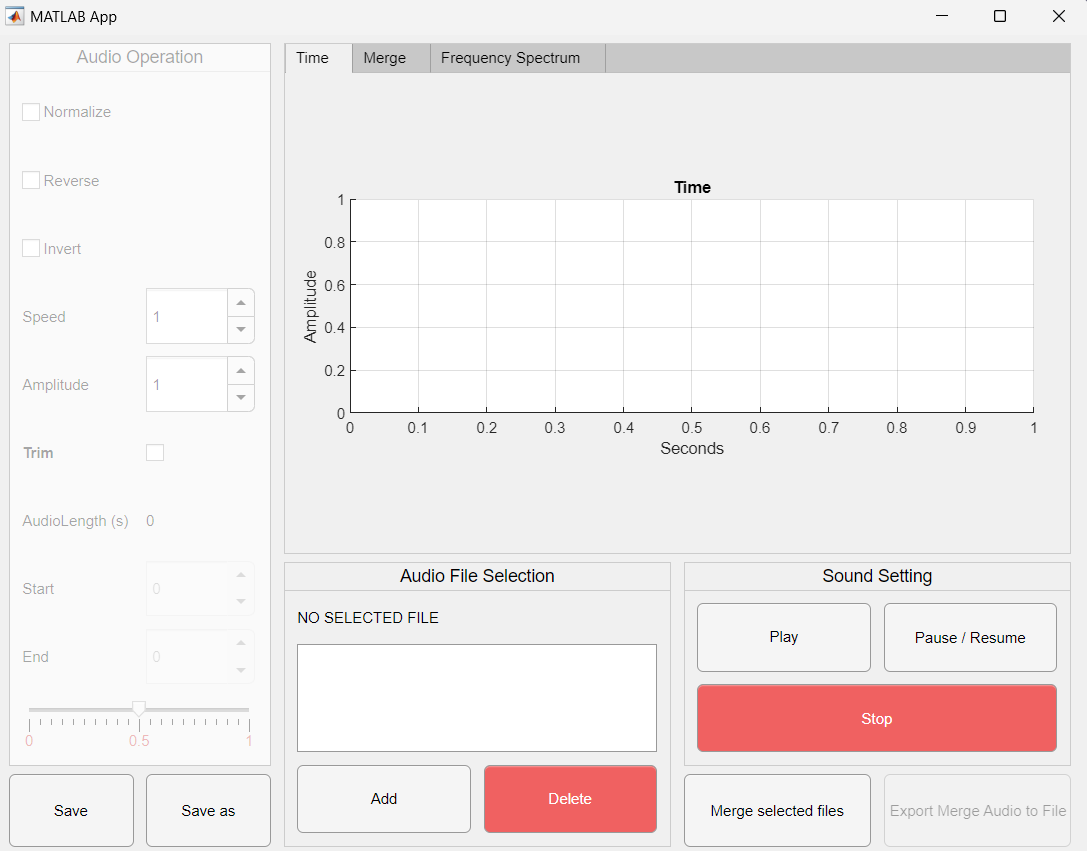
Task: Enable the Normalize checkbox
Action: pyautogui.click(x=30, y=112)
